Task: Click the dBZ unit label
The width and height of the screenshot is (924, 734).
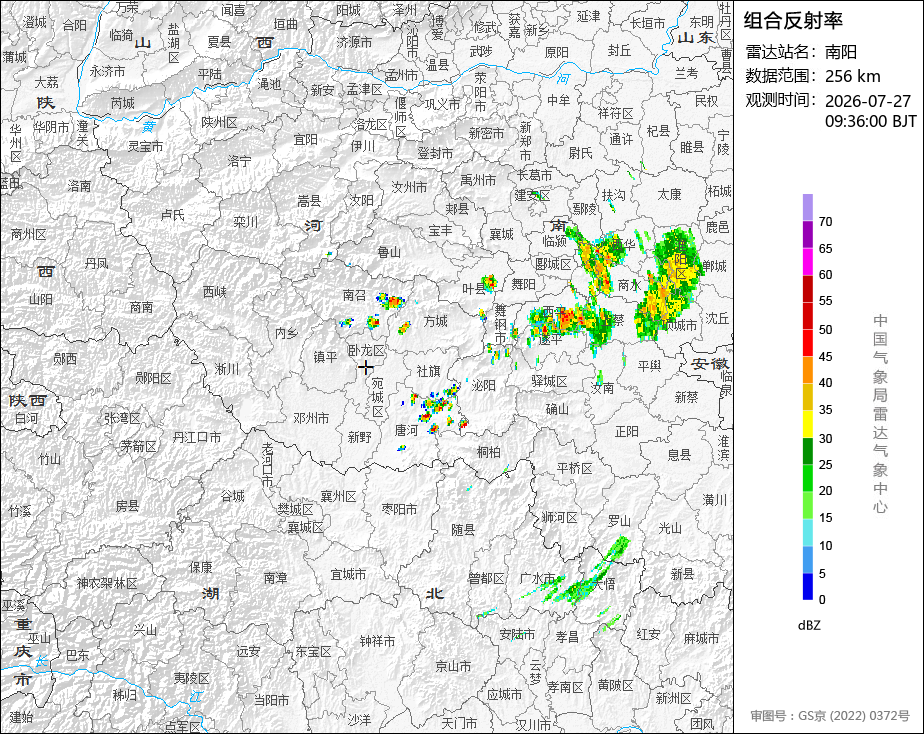Action: click(808, 626)
